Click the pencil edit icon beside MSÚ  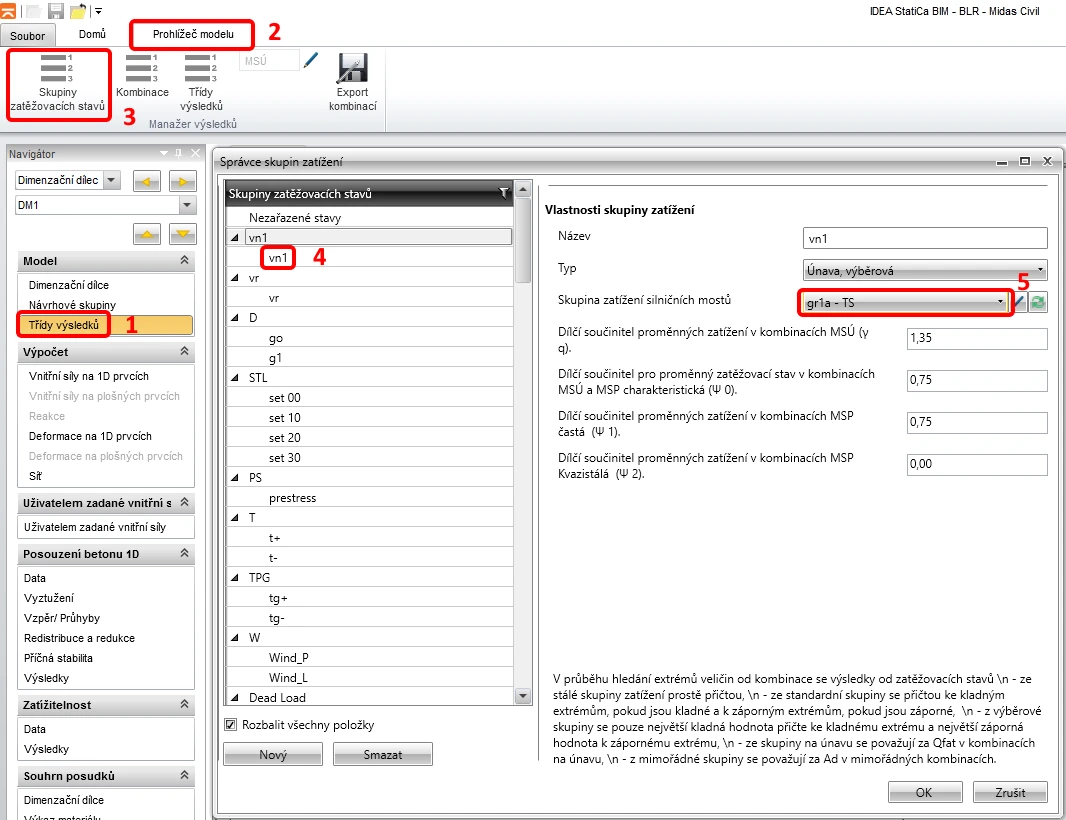tap(311, 60)
